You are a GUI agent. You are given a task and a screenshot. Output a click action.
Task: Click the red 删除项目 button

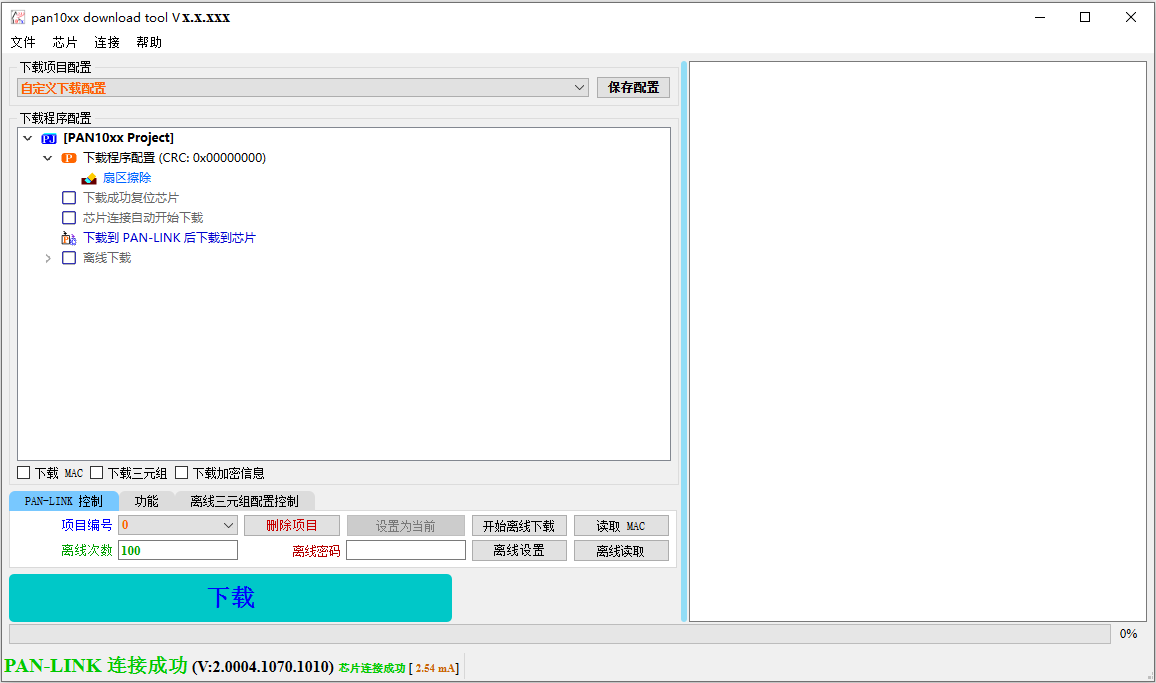click(292, 525)
